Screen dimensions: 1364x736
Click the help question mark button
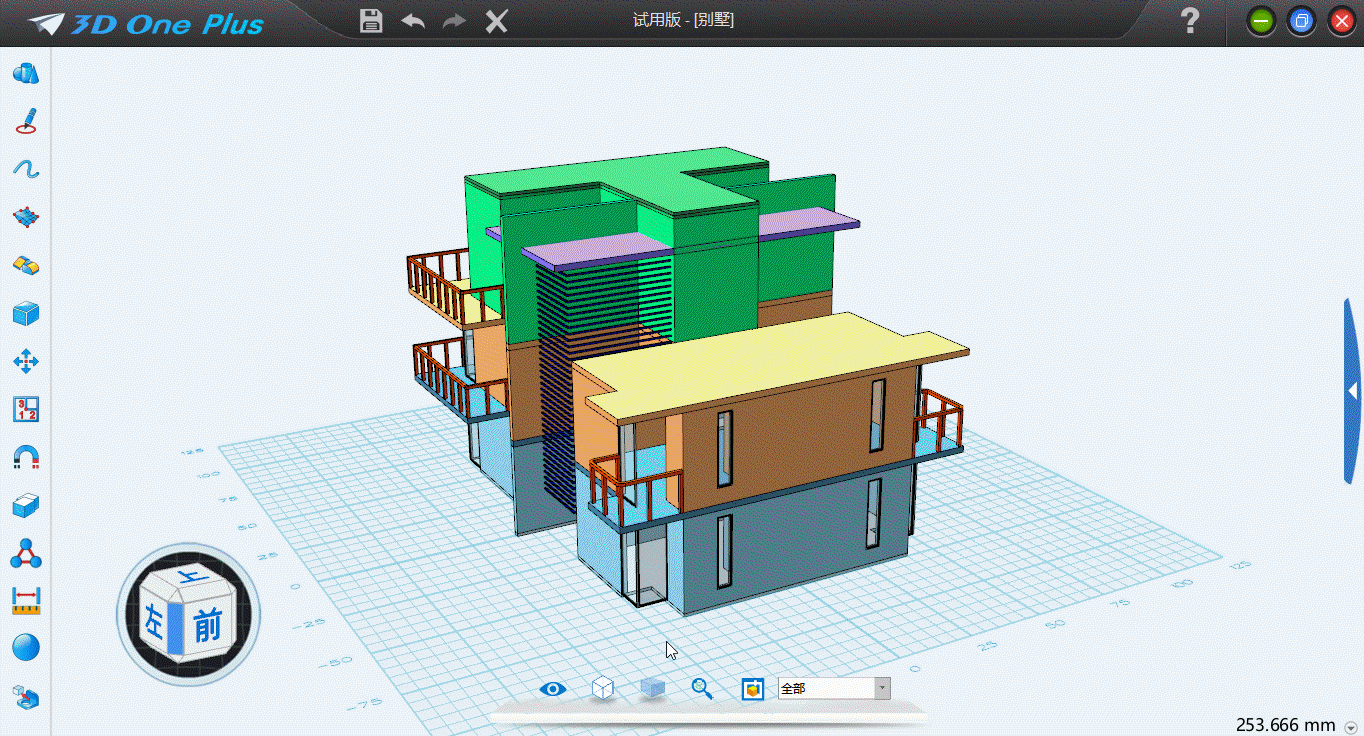1189,21
